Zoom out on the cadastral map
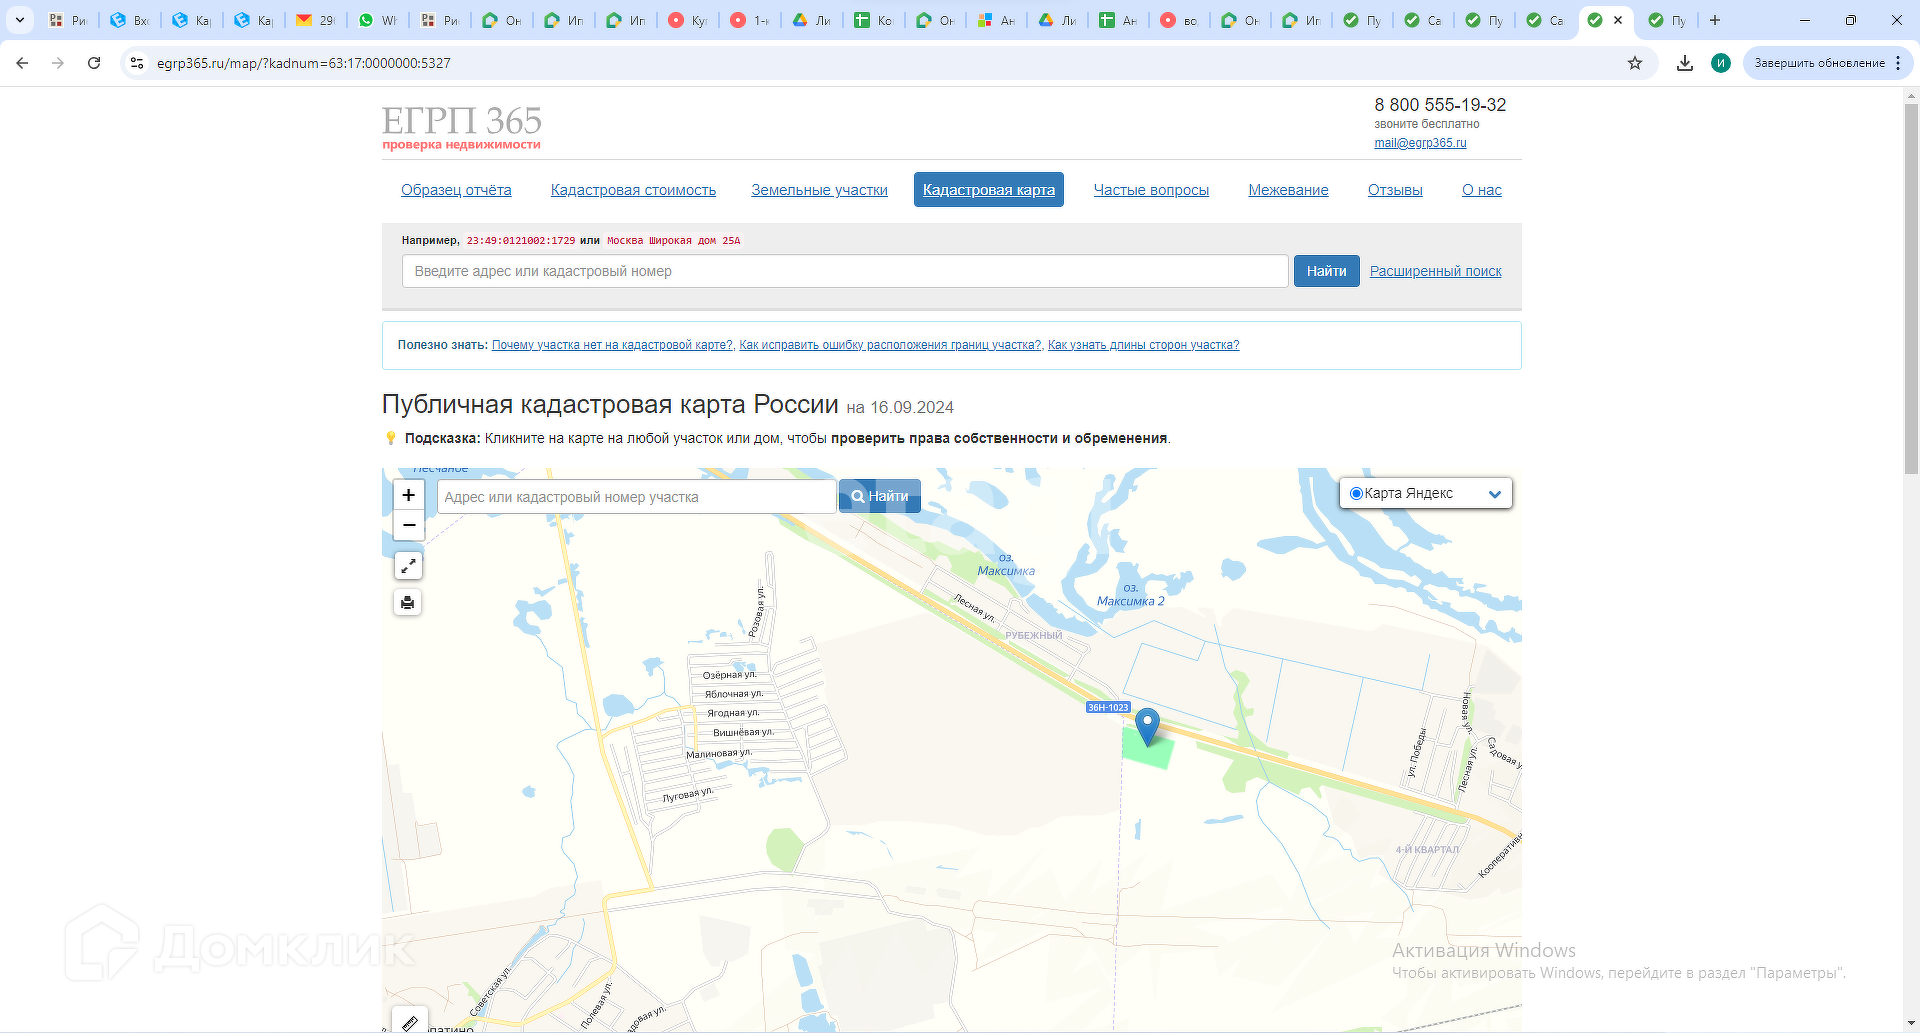 coord(408,525)
